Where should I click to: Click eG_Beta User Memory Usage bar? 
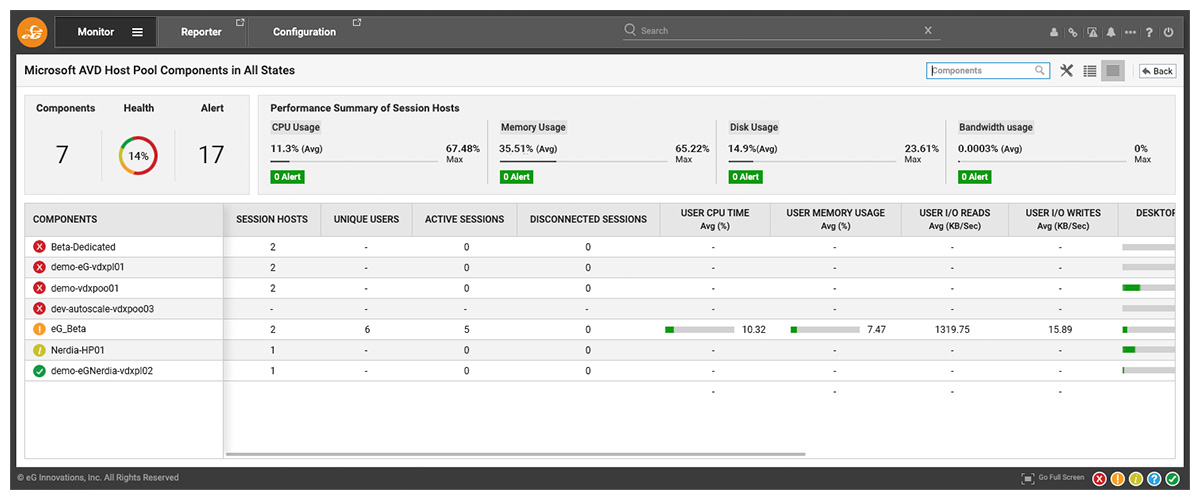[824, 329]
